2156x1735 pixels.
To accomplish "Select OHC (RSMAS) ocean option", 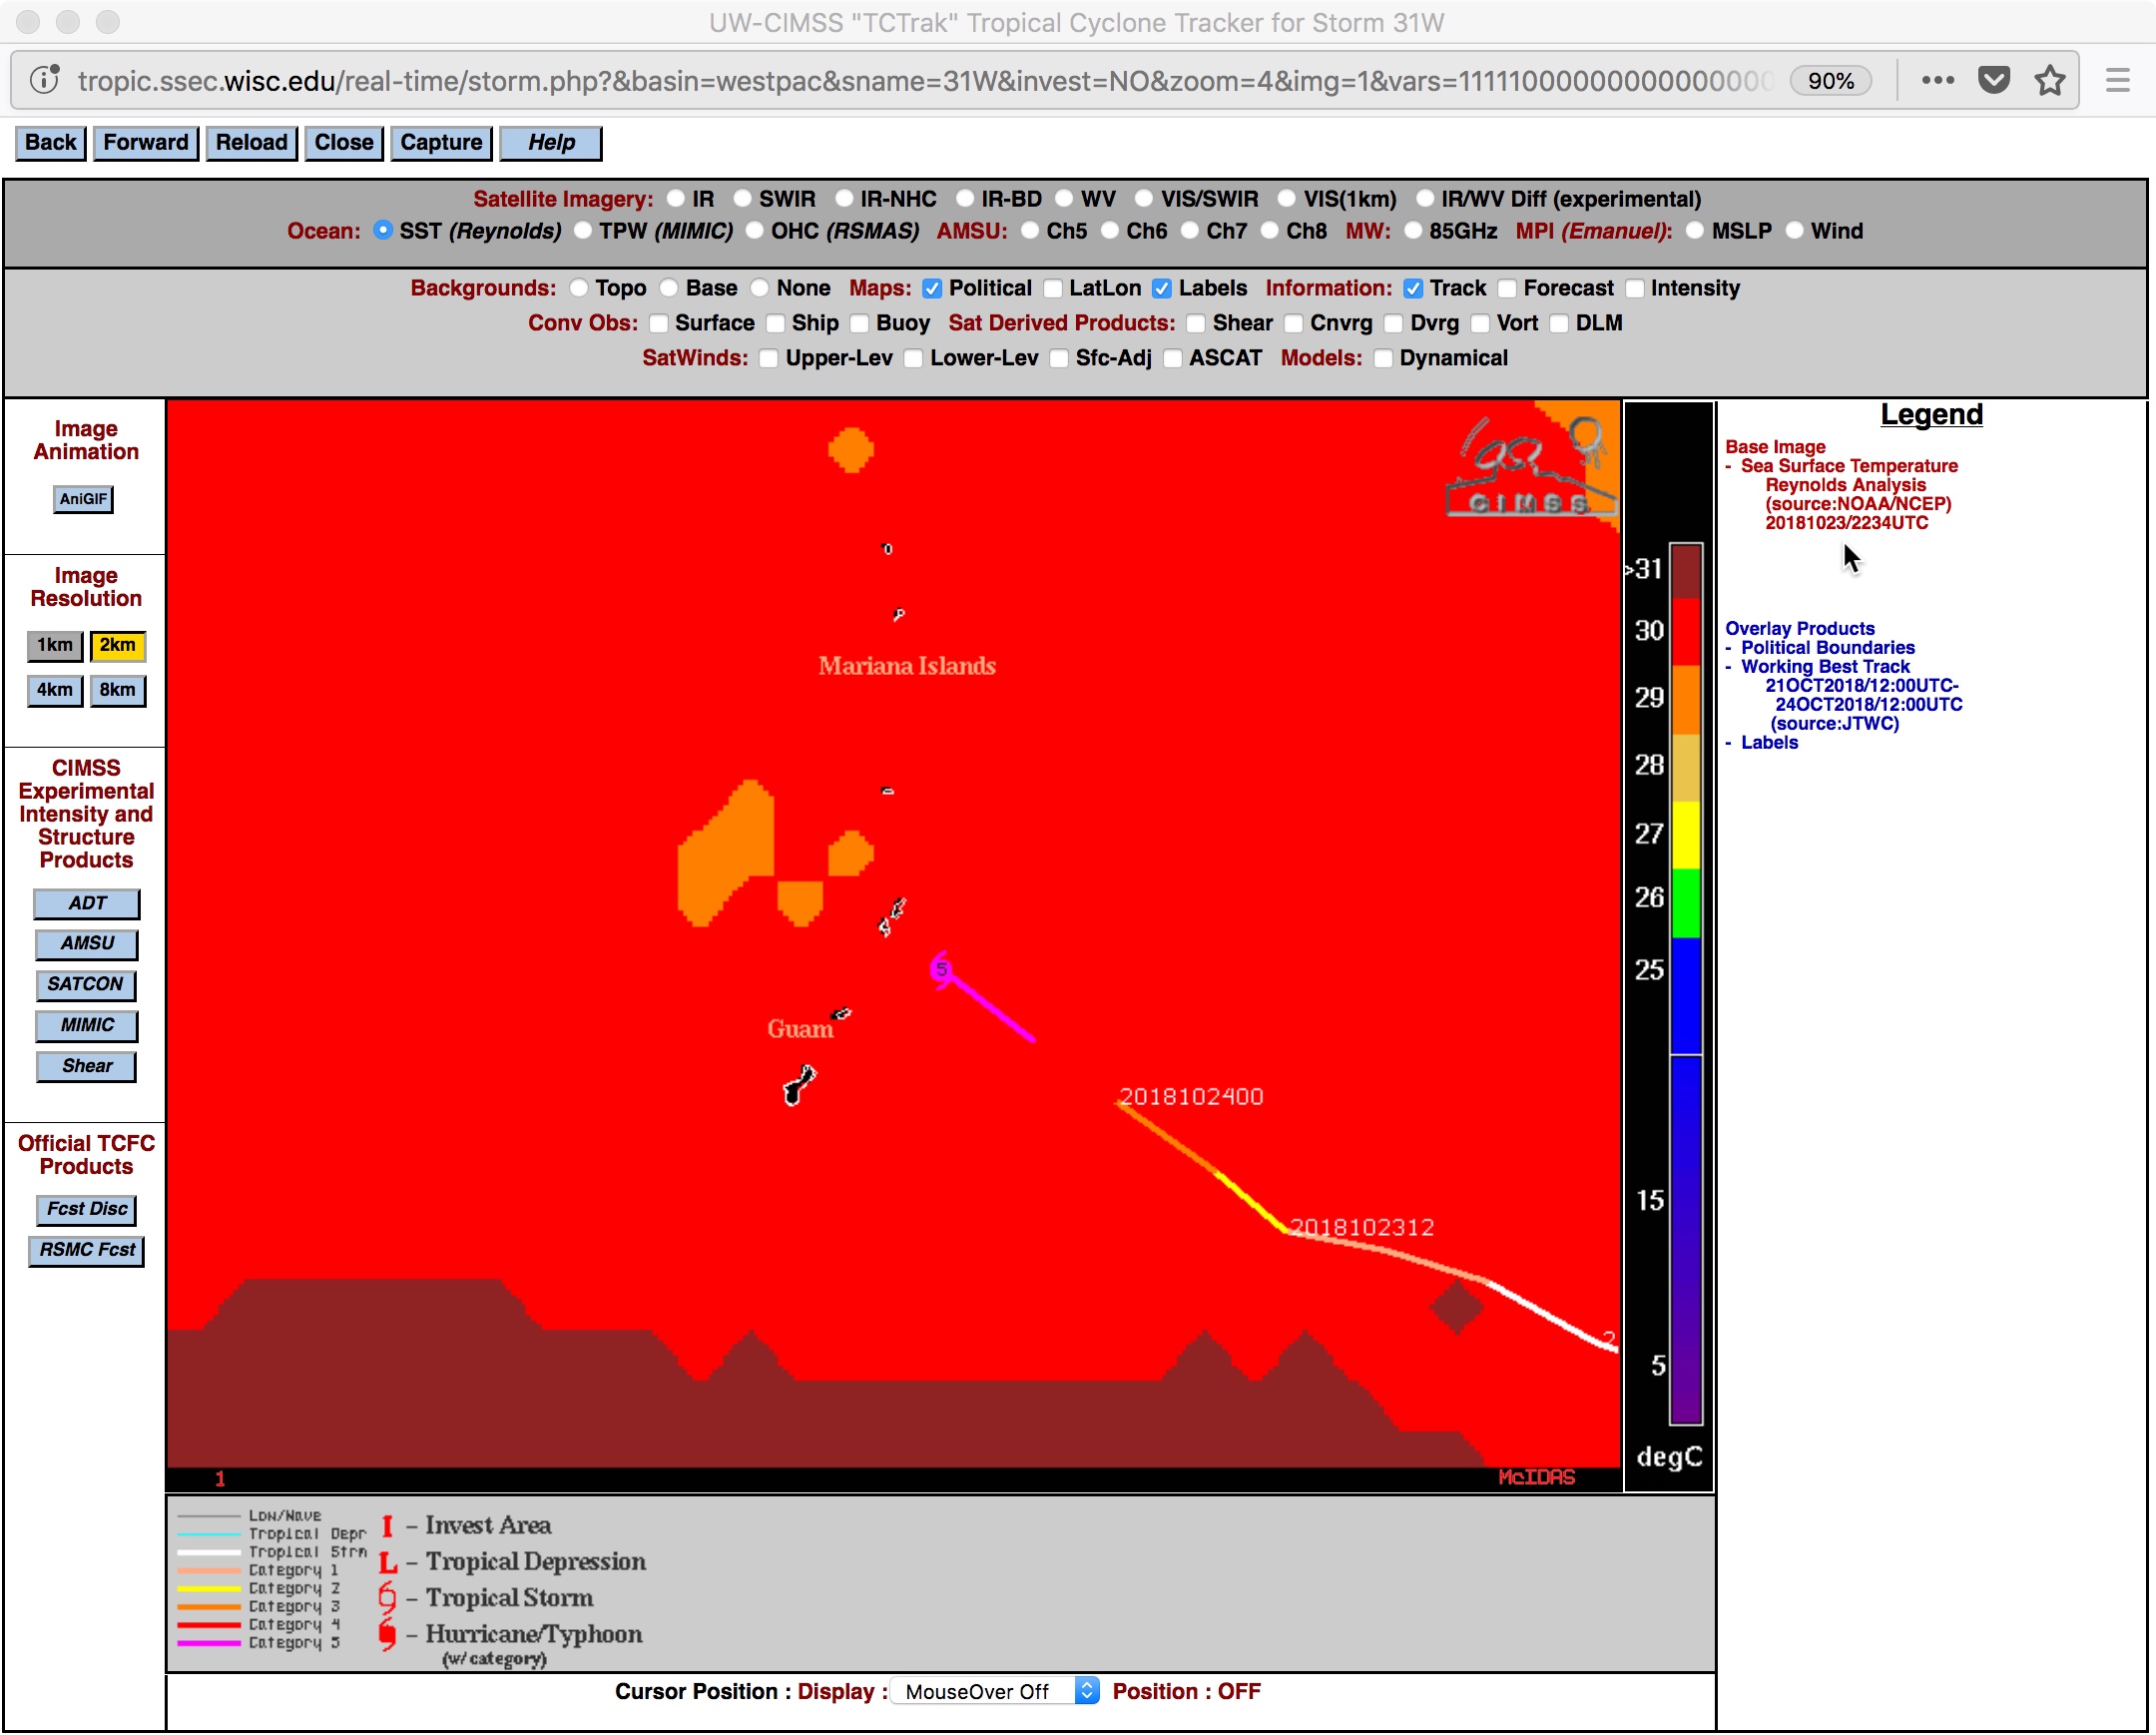I will [755, 231].
